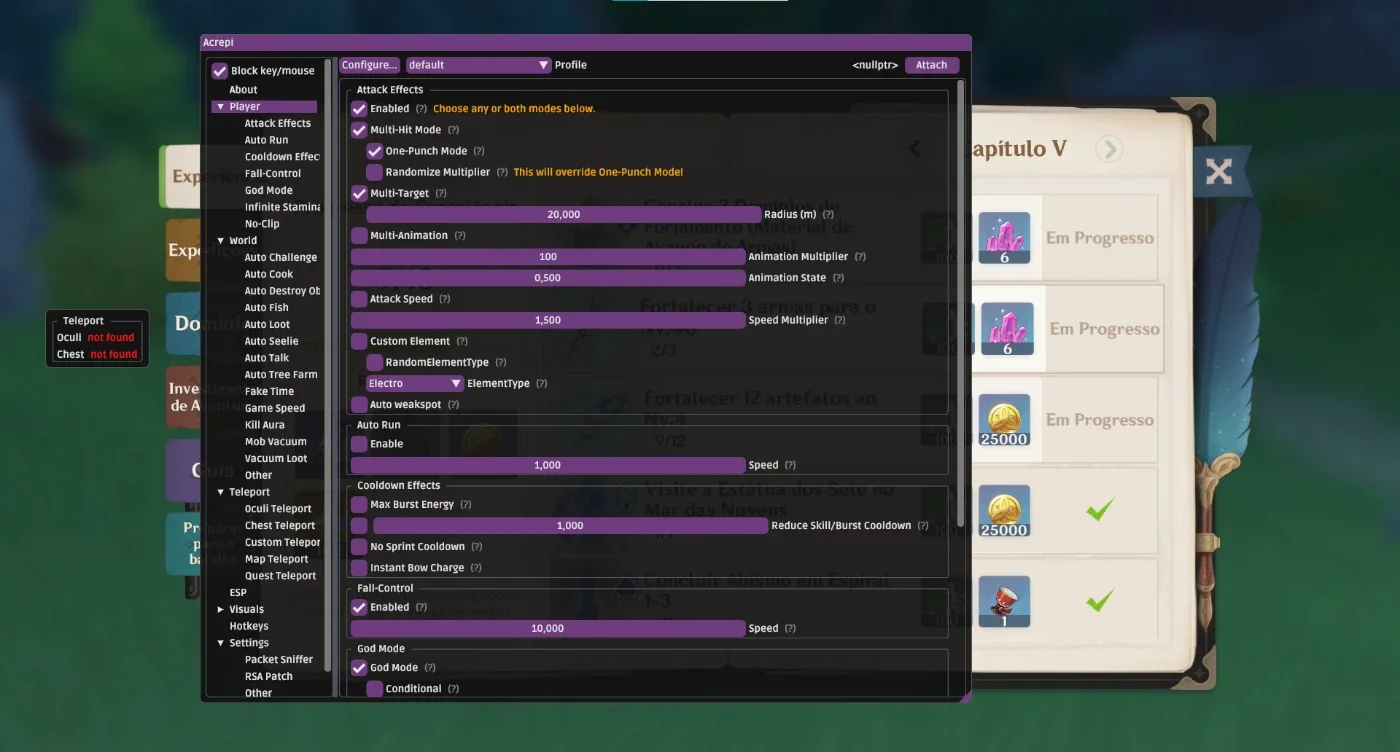Click help marker beside Radius (m)

click(828, 214)
